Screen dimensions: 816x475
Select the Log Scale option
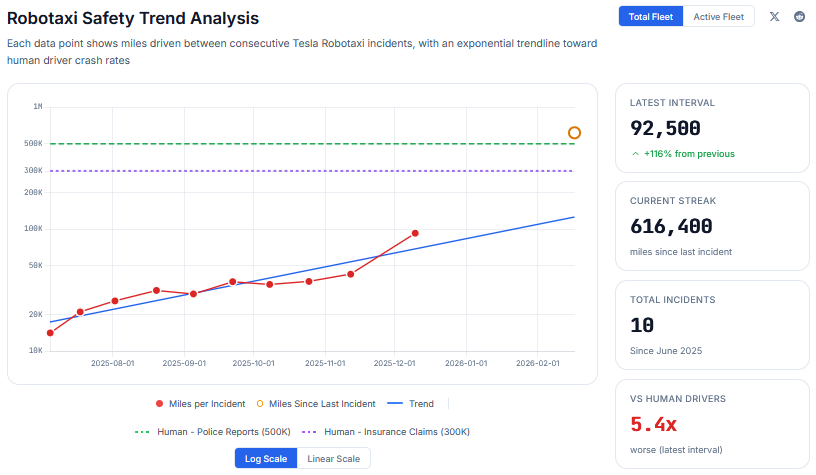(266, 458)
